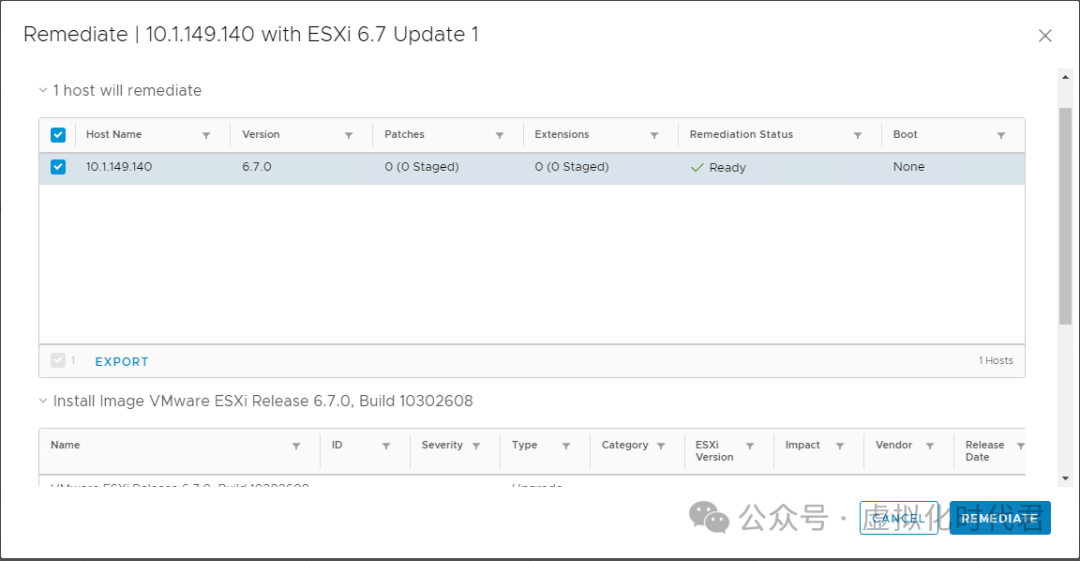Click the EXPORT link
The width and height of the screenshot is (1080, 561).
tap(122, 362)
